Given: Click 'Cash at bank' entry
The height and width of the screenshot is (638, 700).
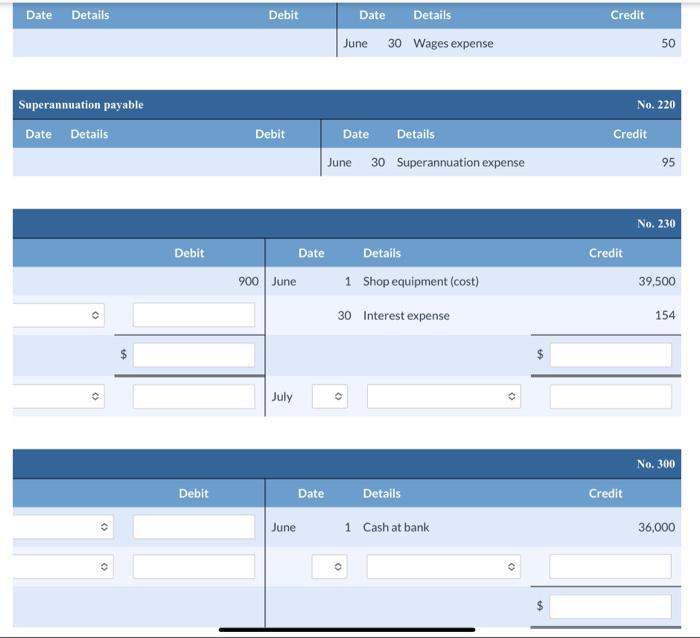Looking at the screenshot, I should pos(396,527).
